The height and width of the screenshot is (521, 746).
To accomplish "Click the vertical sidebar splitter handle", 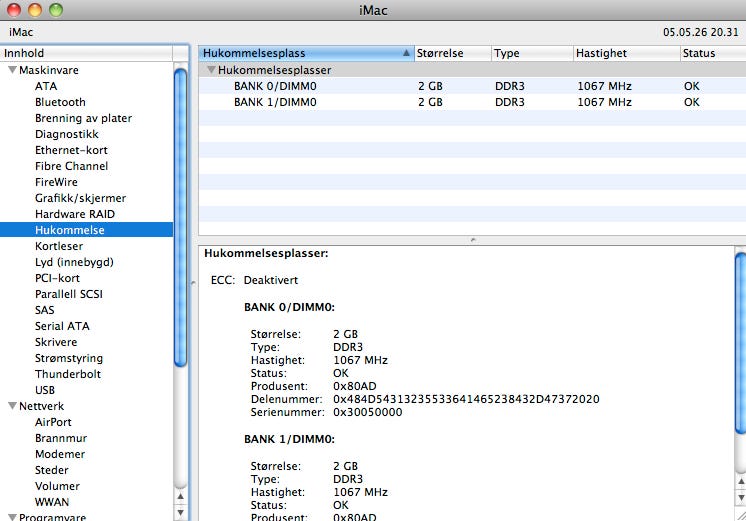I will pyautogui.click(x=193, y=283).
